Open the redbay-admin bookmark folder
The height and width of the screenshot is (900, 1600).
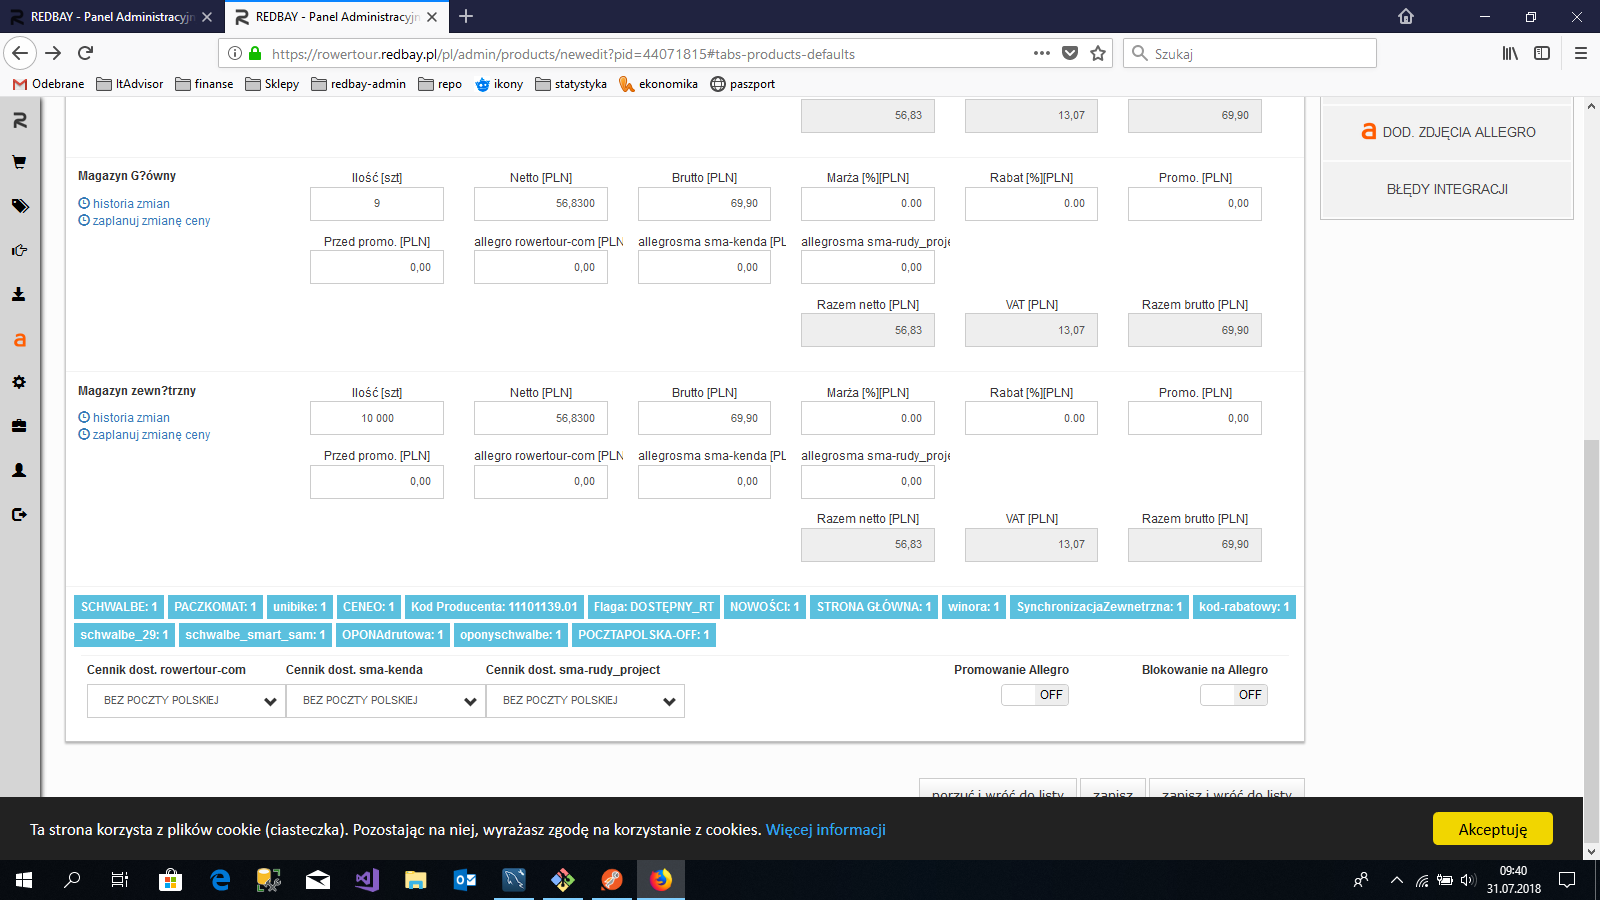[359, 84]
